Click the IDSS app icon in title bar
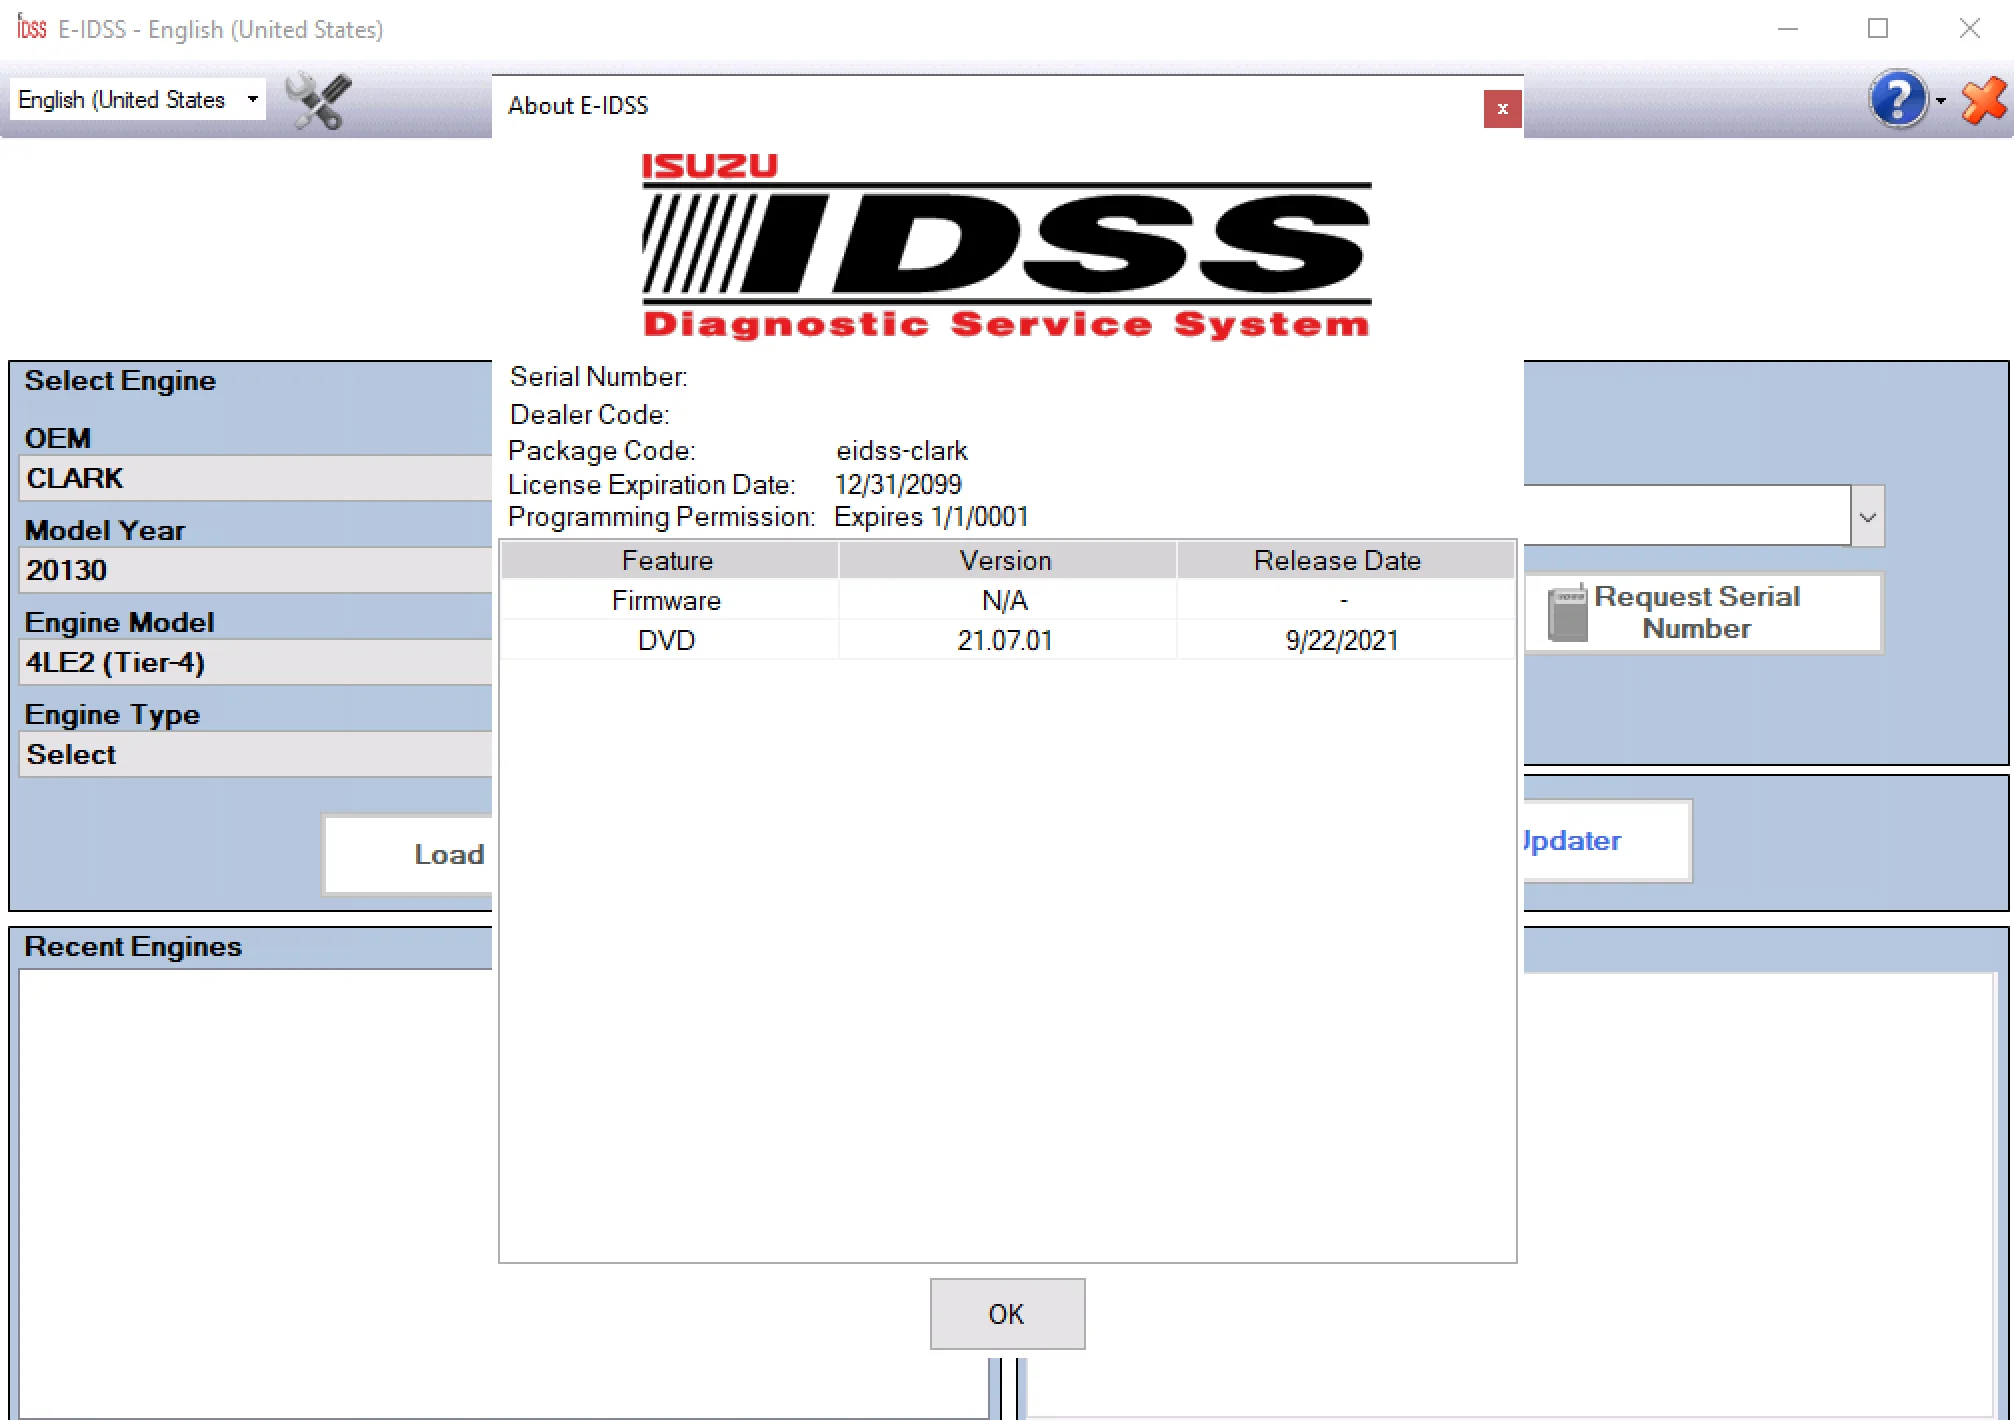Viewport: 2014px width, 1420px height. click(31, 27)
